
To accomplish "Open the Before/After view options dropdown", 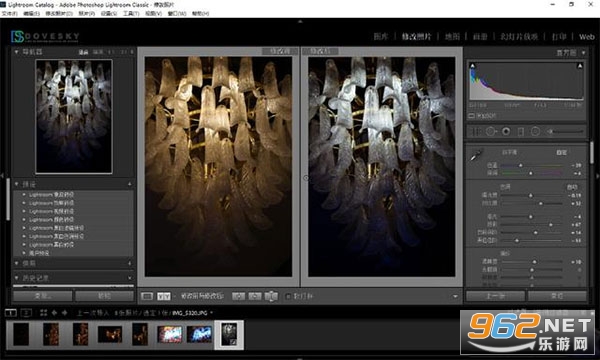I will [174, 296].
